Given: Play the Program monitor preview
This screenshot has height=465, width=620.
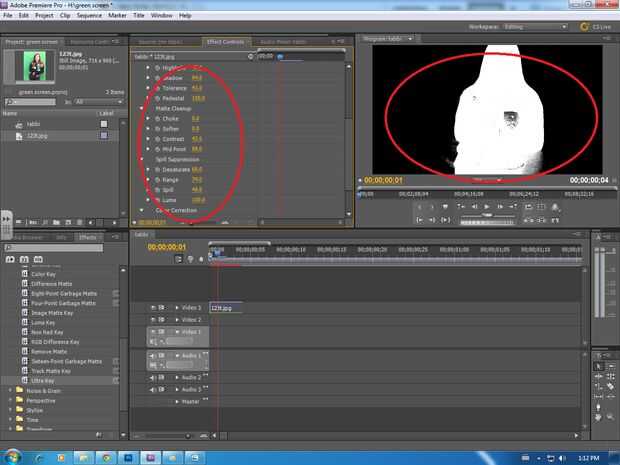Looking at the screenshot, I should tap(487, 206).
